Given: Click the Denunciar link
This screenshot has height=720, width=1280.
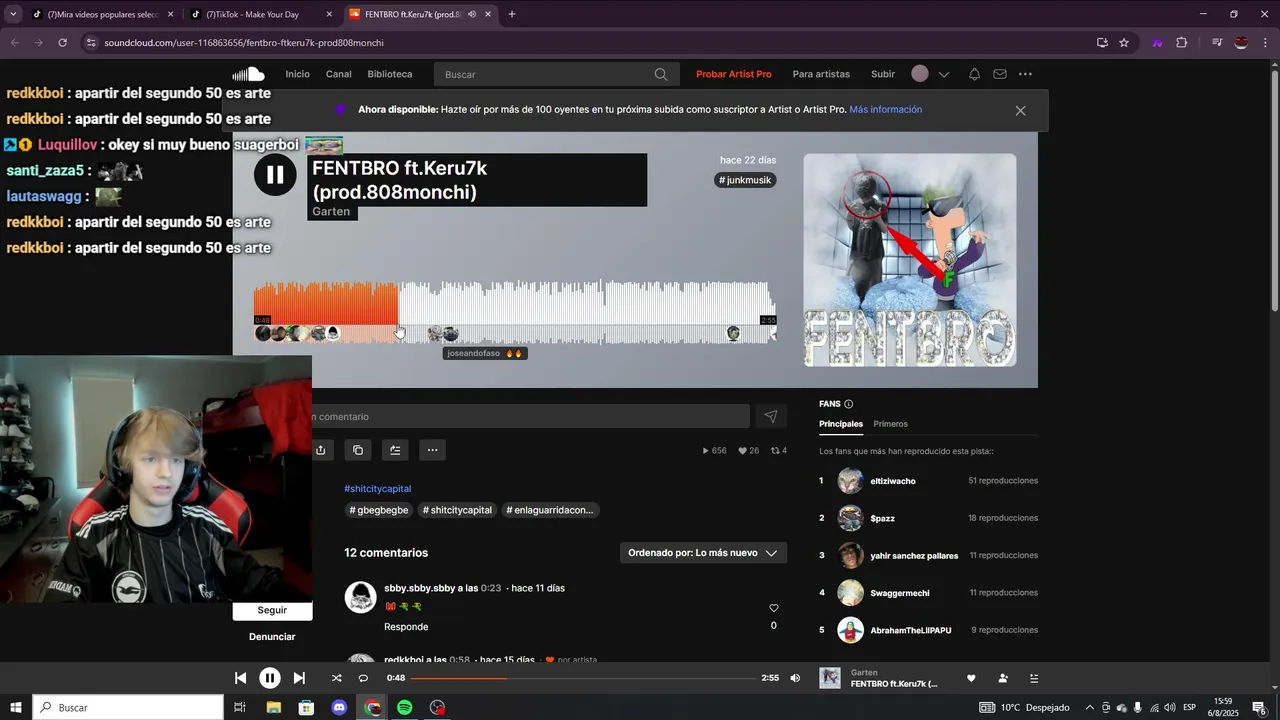Looking at the screenshot, I should click(x=272, y=637).
